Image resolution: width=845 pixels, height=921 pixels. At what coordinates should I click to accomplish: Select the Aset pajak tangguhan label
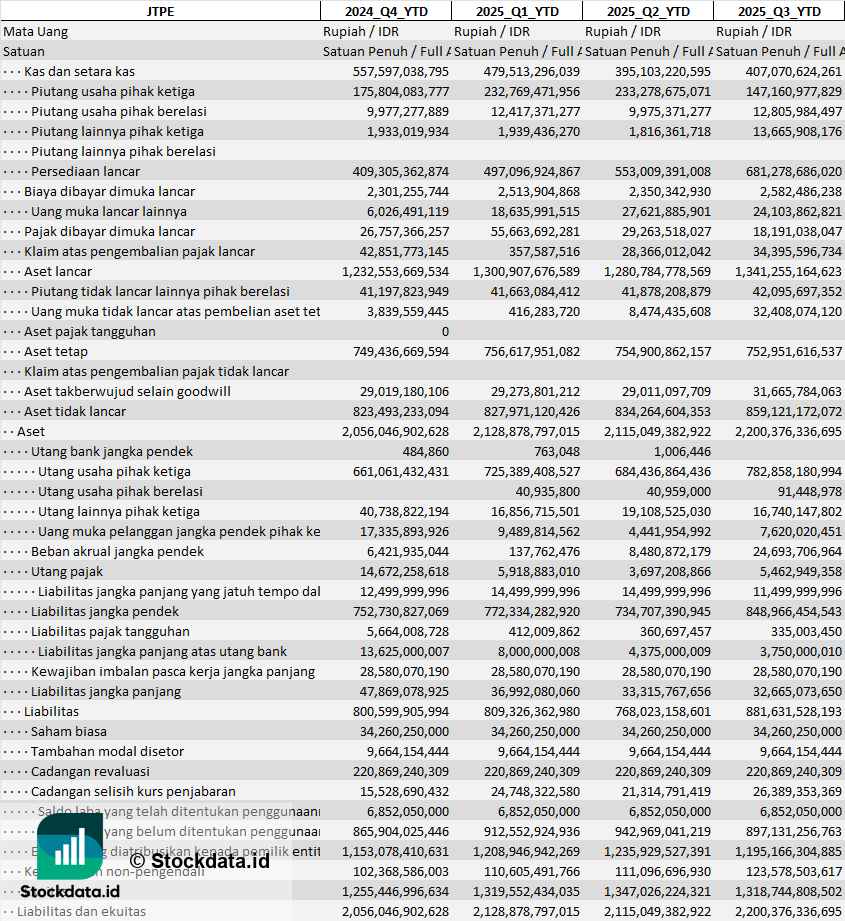click(90, 331)
